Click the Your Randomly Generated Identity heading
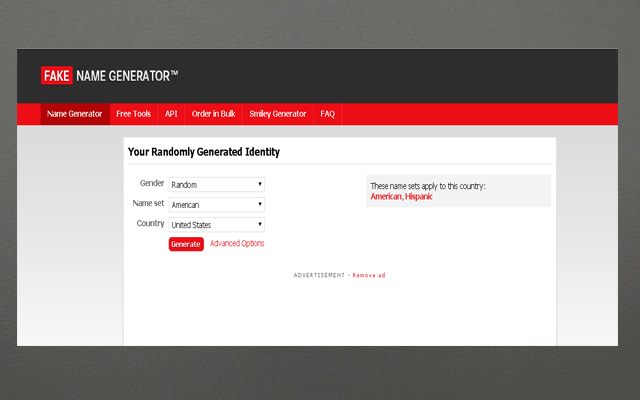 [x=204, y=152]
